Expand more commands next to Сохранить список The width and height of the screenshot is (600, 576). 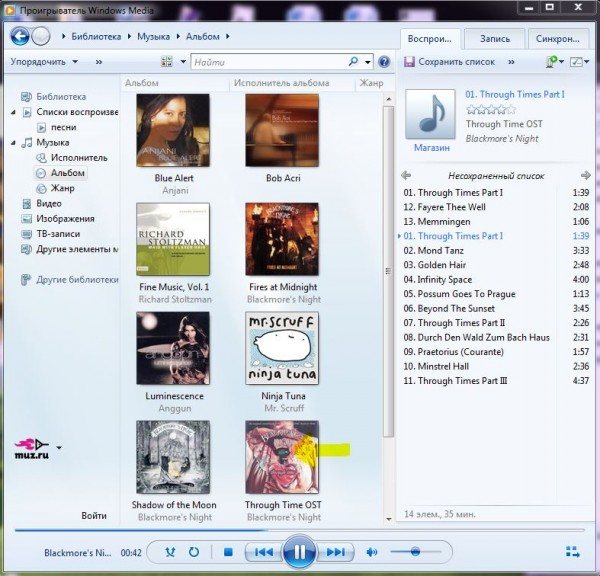coord(511,62)
